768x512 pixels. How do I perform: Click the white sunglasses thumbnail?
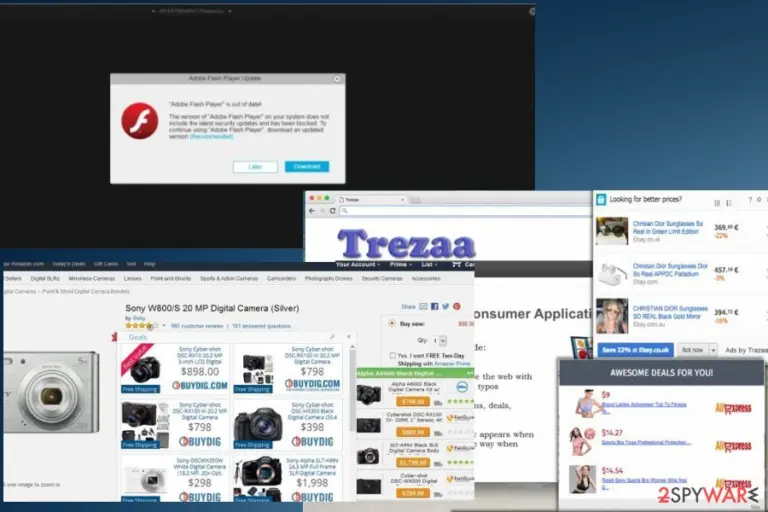(x=612, y=273)
